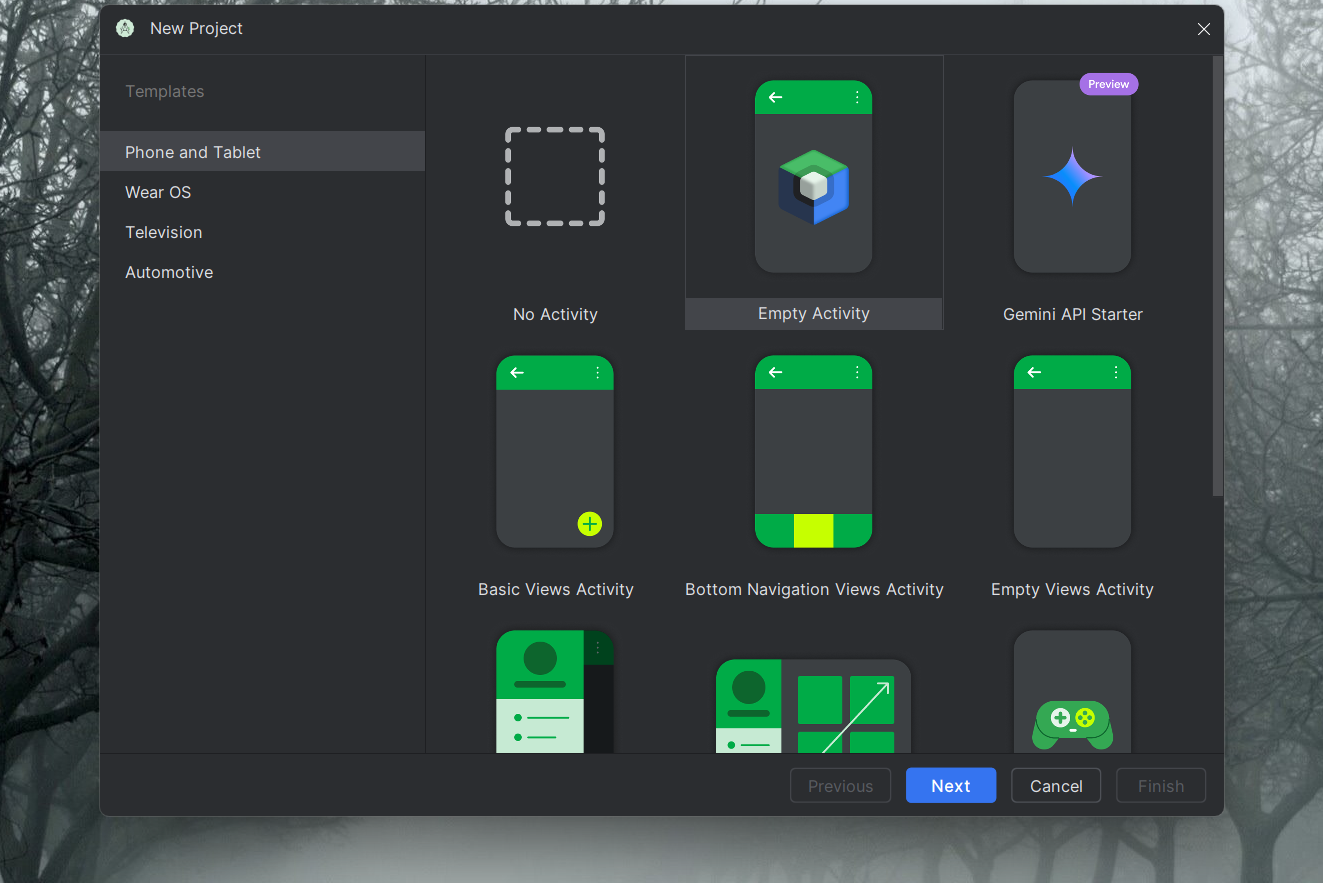This screenshot has width=1323, height=883.
Task: Click the Cancel button
Action: (1056, 786)
